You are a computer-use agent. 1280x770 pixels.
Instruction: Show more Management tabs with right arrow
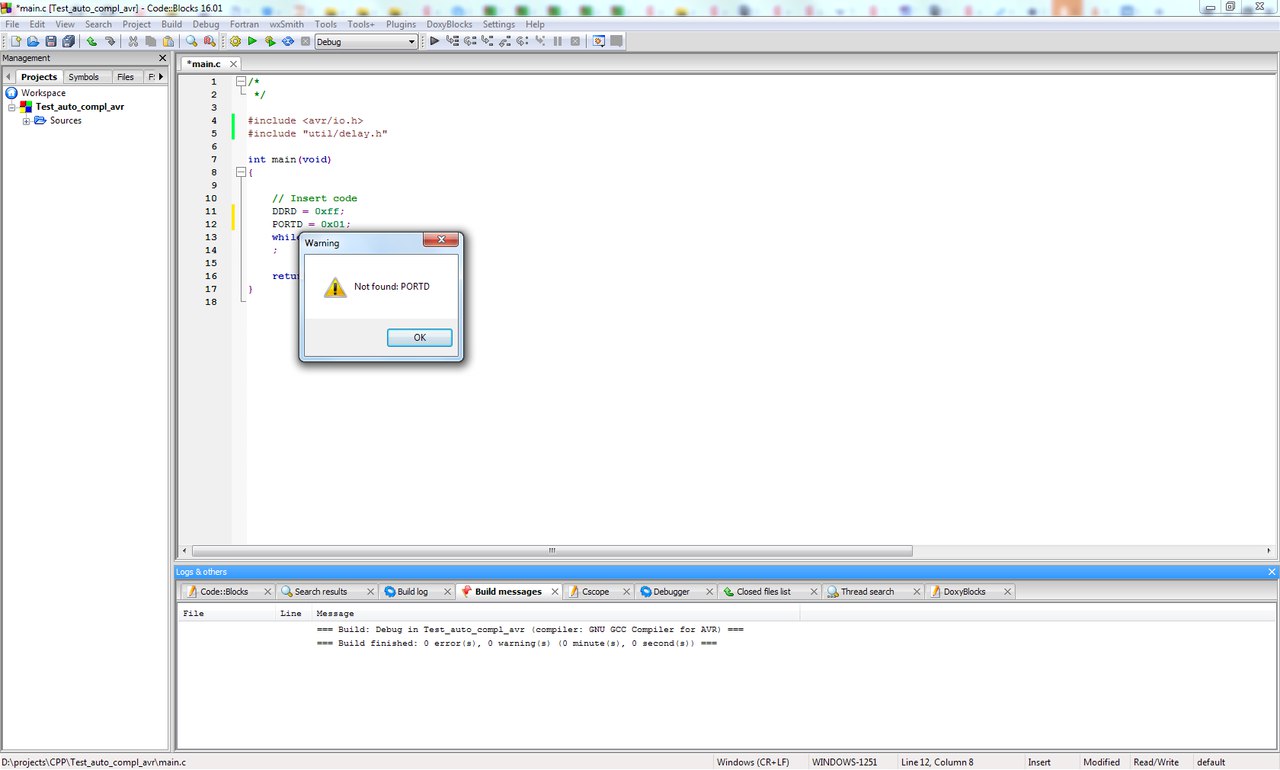tap(161, 76)
